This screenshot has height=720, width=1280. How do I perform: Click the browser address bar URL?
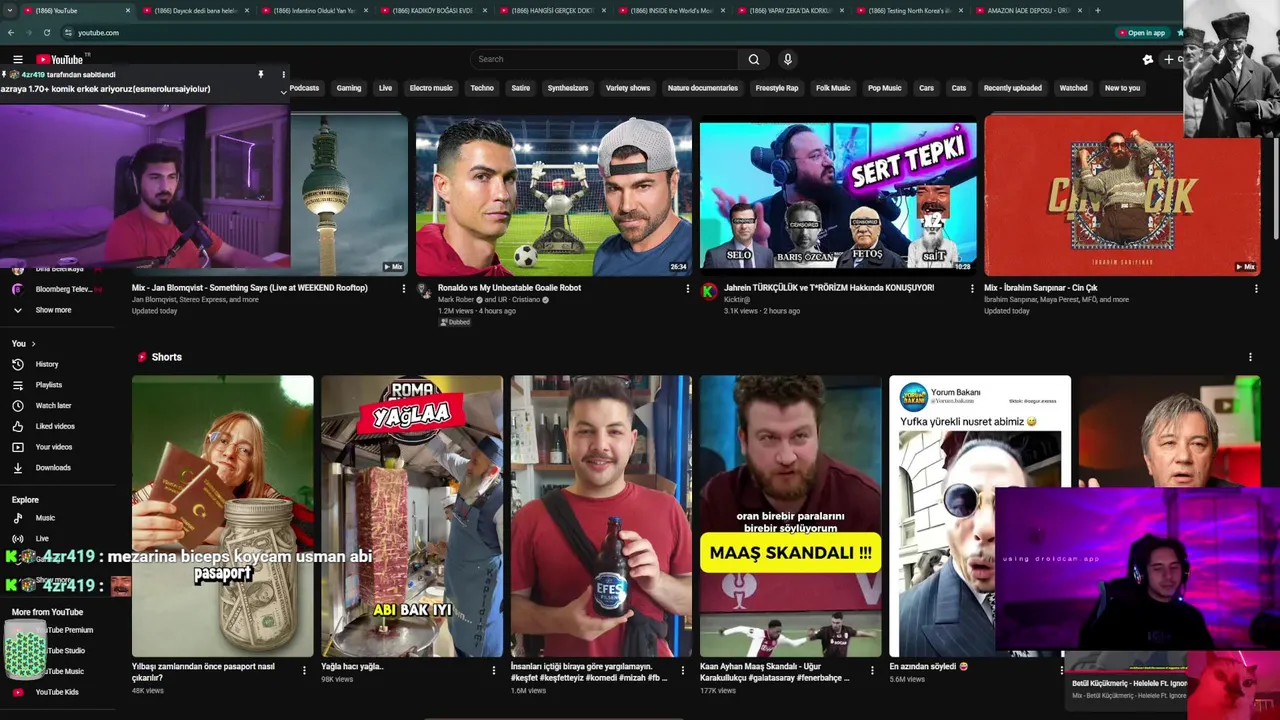pos(98,32)
